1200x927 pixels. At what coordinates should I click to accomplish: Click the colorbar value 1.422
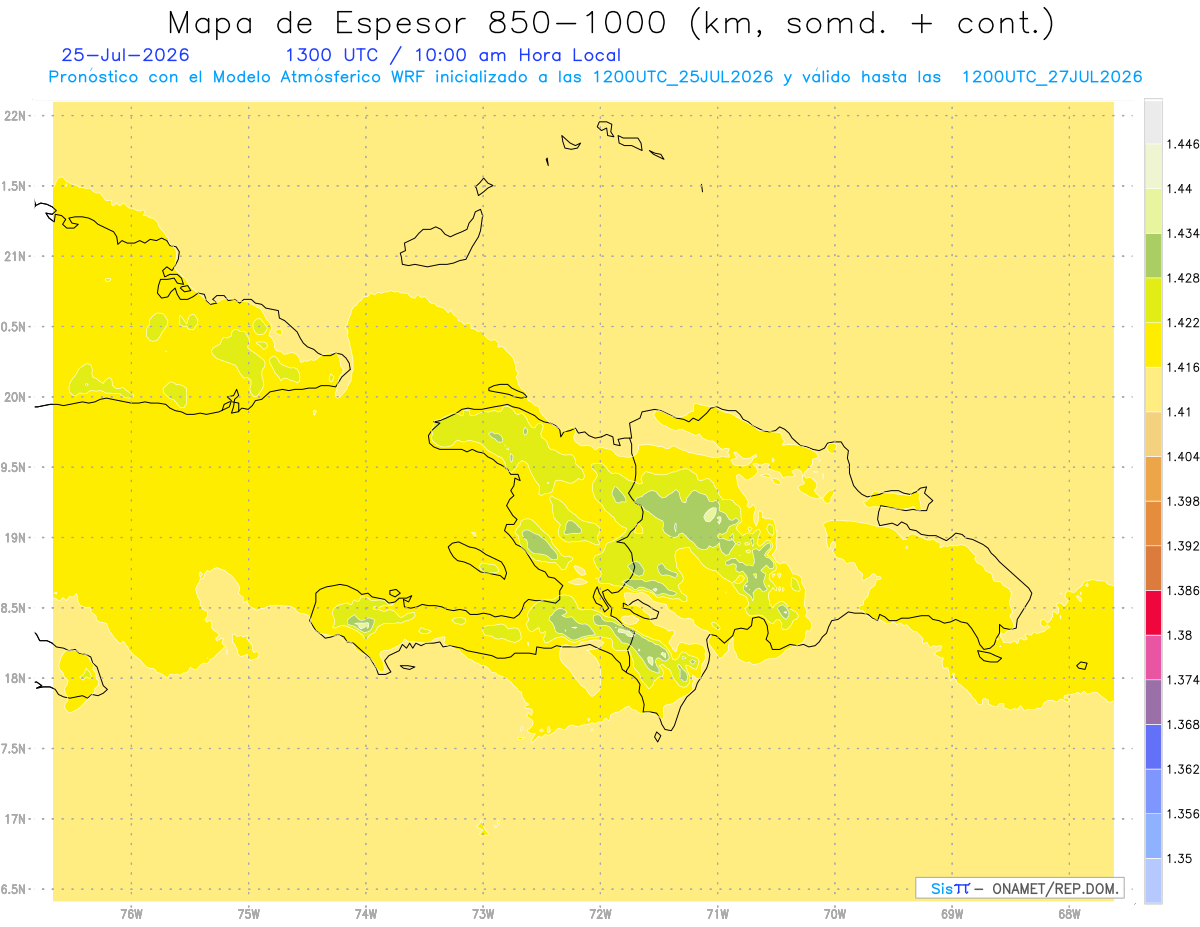pos(1183,322)
